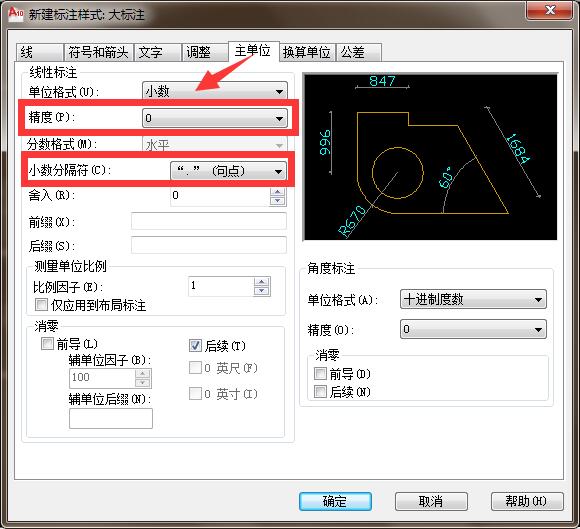Open the 换算单位 tab
Image resolution: width=580 pixels, height=529 pixels.
pyautogui.click(x=307, y=52)
